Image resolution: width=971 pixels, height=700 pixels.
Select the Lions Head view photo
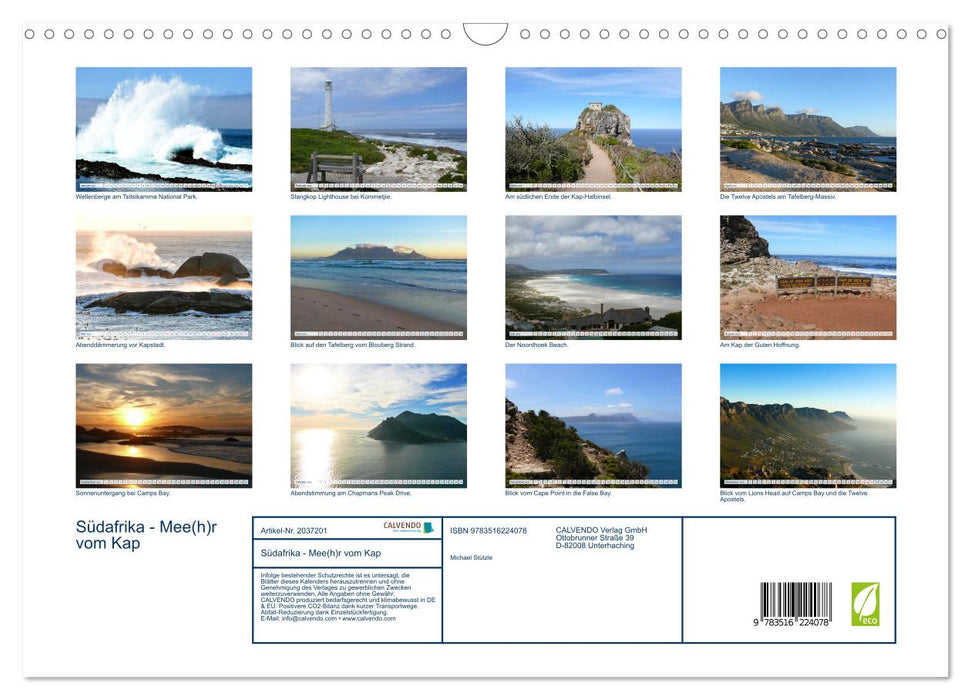pyautogui.click(x=808, y=425)
